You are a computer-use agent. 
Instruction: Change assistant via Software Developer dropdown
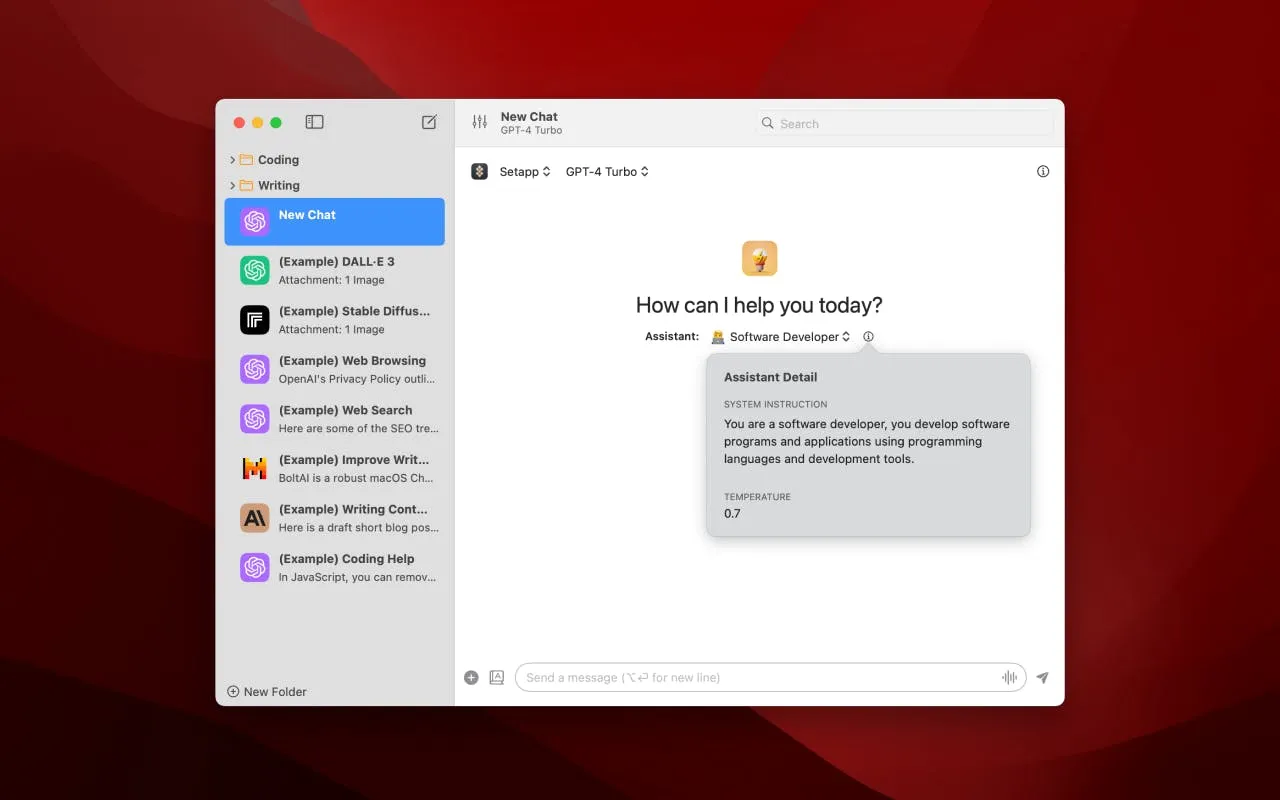781,336
